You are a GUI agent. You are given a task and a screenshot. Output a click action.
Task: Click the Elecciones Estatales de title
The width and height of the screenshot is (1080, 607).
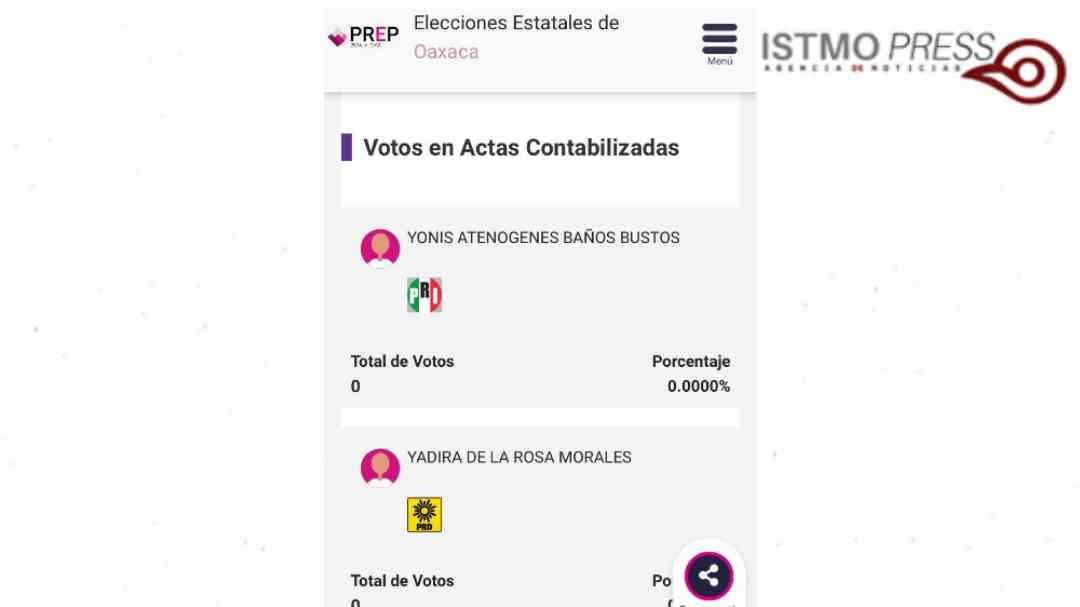pos(516,23)
